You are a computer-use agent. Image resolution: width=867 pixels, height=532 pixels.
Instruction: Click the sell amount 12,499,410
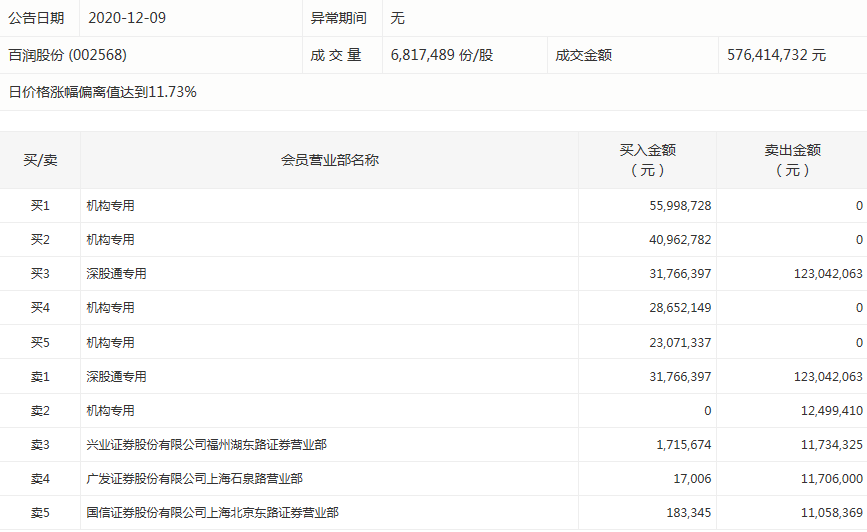pyautogui.click(x=827, y=411)
